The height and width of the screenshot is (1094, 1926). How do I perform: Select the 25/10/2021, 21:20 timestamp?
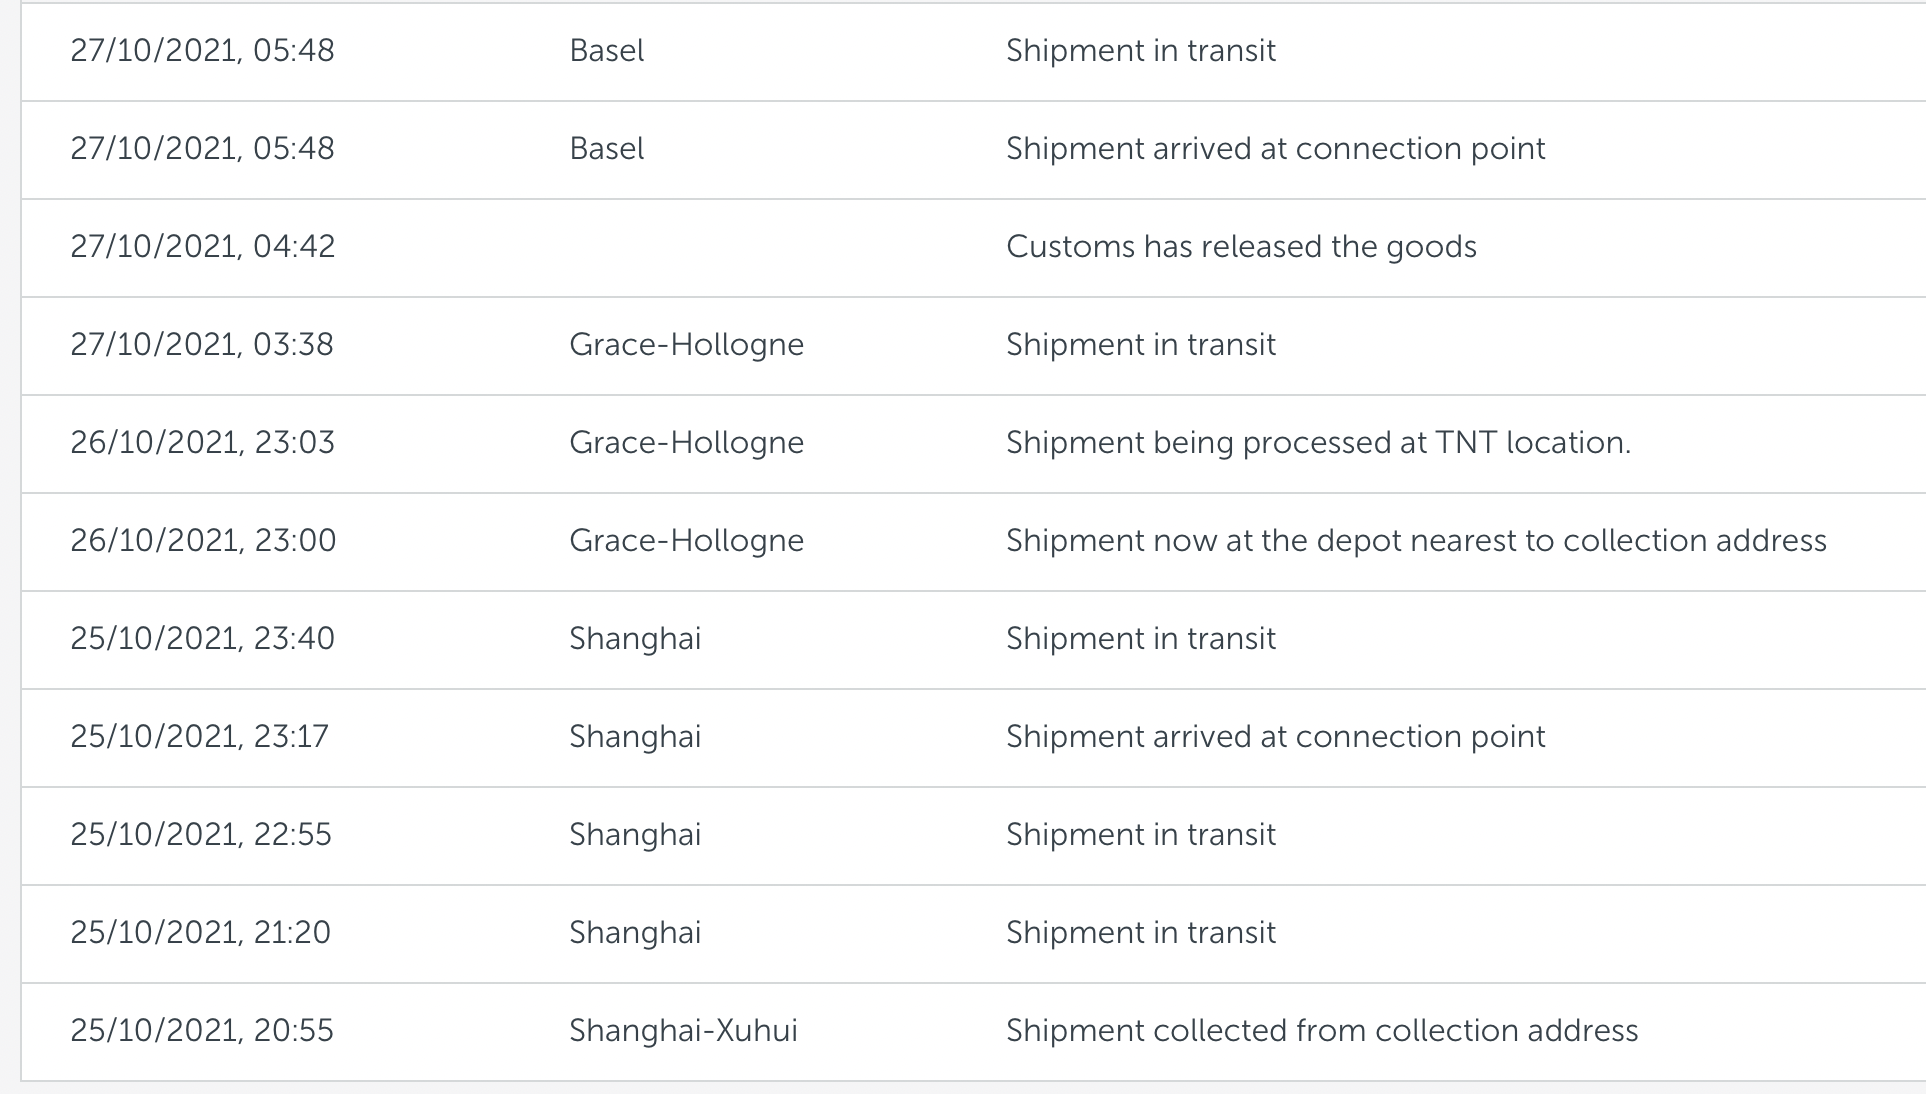[x=200, y=932]
